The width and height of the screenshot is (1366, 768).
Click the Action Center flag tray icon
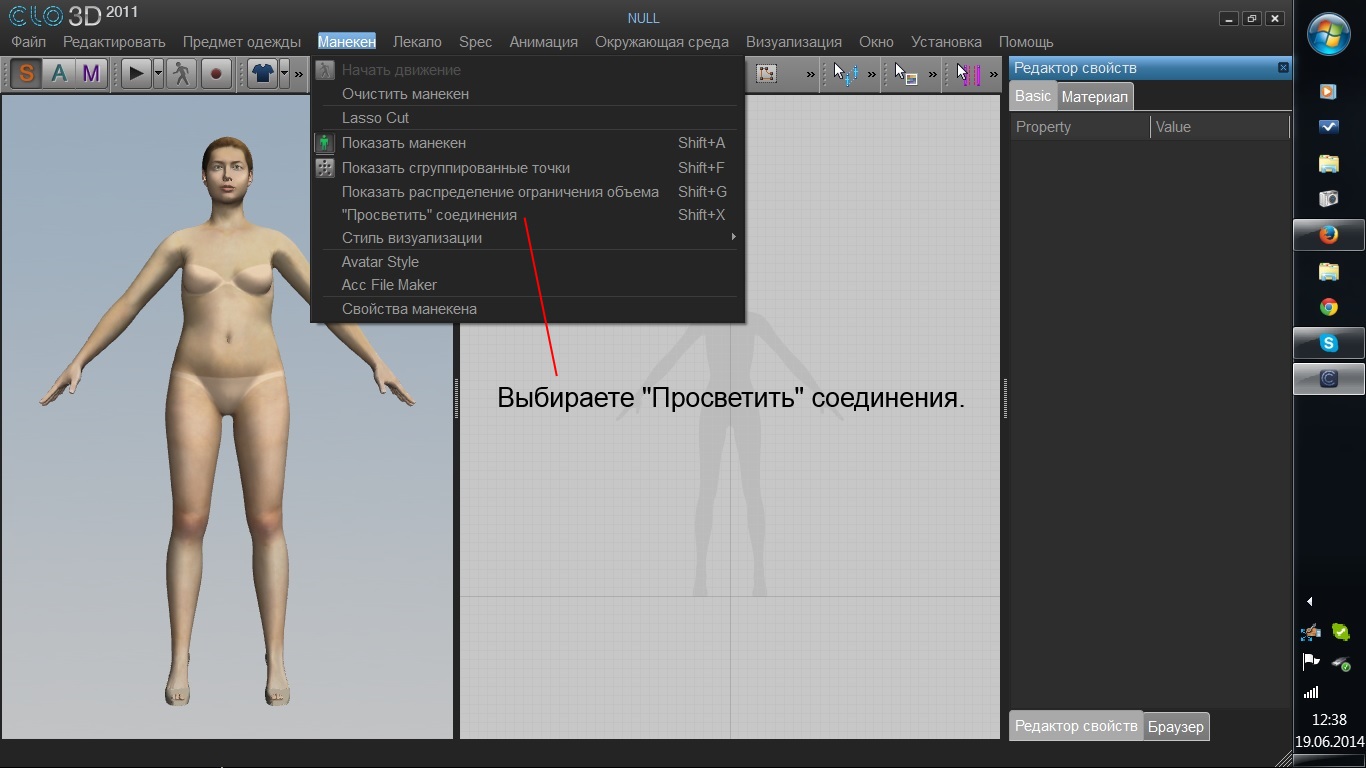pyautogui.click(x=1310, y=662)
